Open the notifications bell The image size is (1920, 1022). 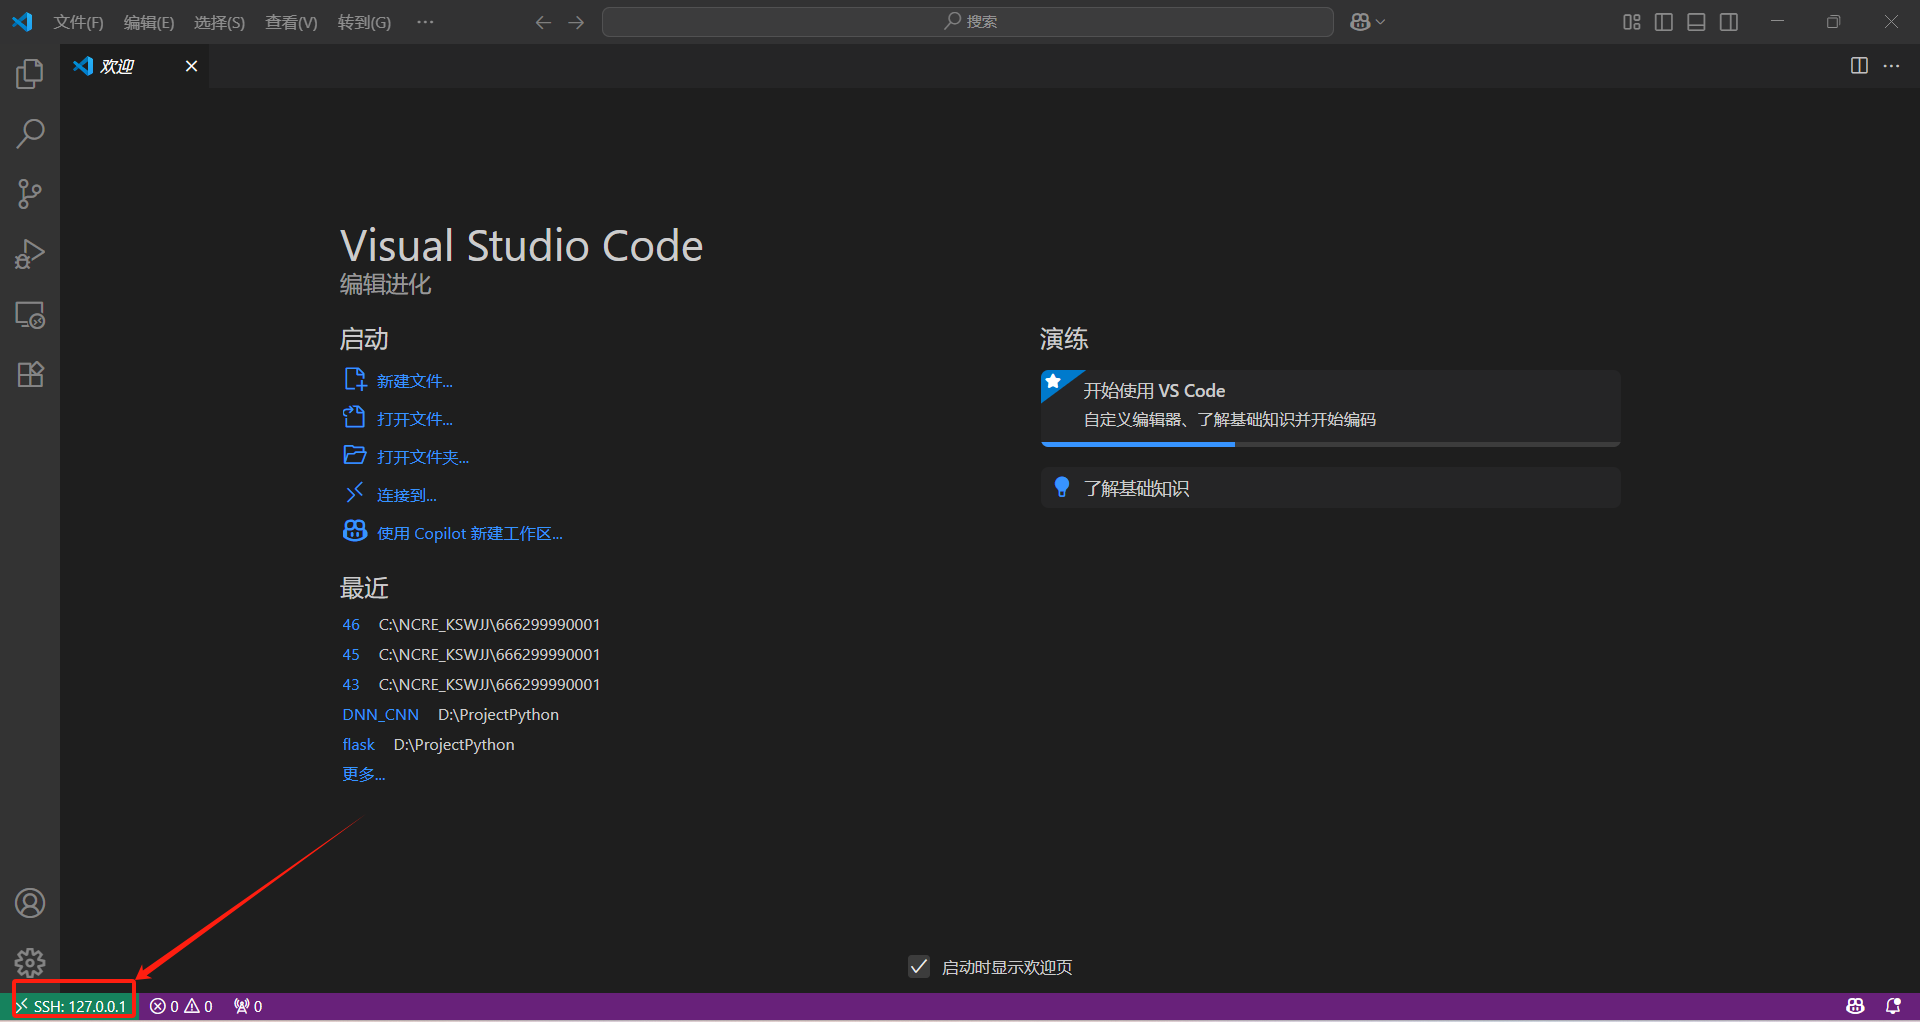1893,1006
